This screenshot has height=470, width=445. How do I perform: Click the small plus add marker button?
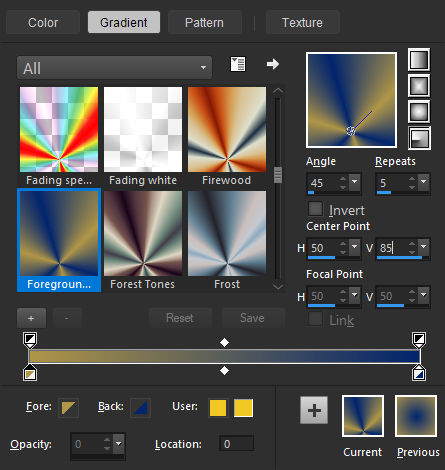(x=31, y=318)
